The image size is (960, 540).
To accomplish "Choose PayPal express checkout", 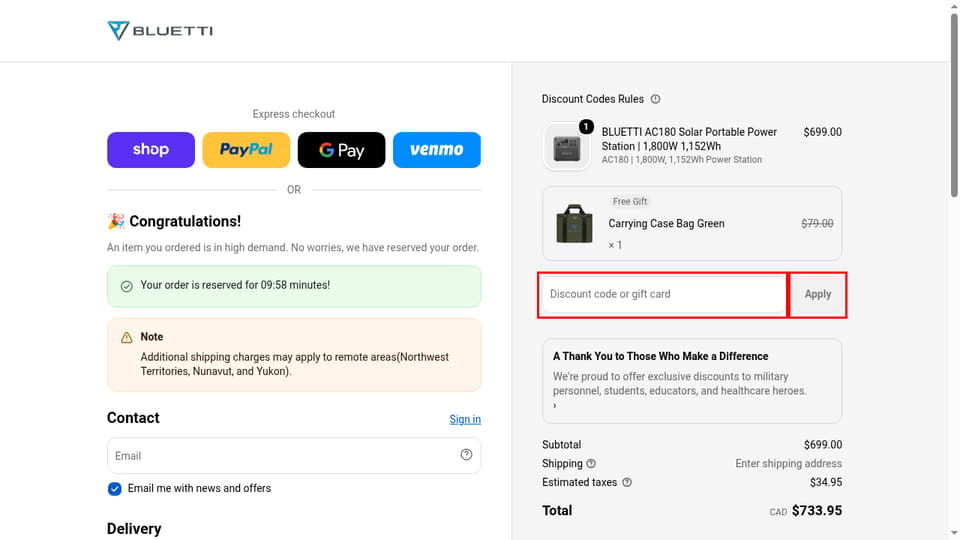I will [x=246, y=149].
